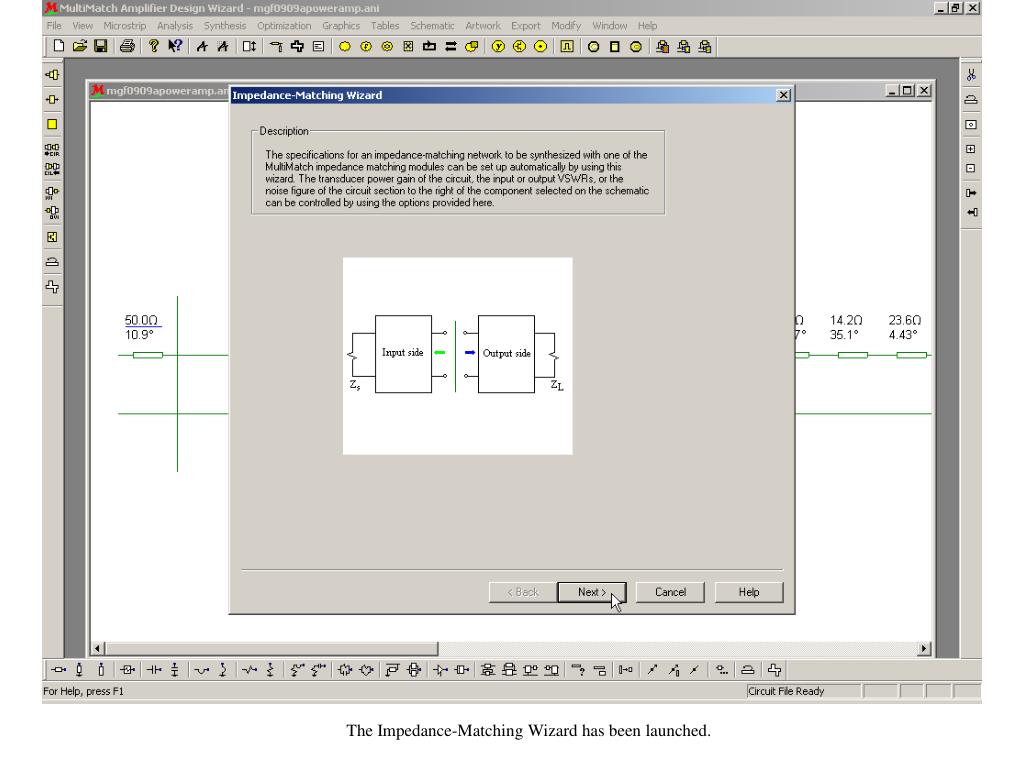Click the boxed plus icon in right toolbar
1024x768 pixels.
click(x=971, y=149)
